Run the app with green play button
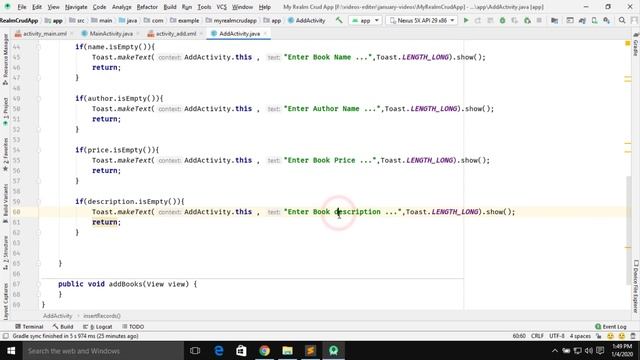Image resolution: width=640 pixels, height=360 pixels. (x=466, y=20)
